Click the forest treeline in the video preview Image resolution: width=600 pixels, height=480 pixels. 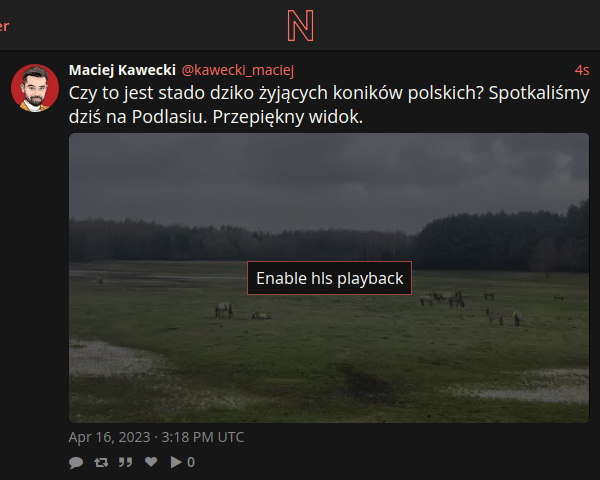(329, 241)
